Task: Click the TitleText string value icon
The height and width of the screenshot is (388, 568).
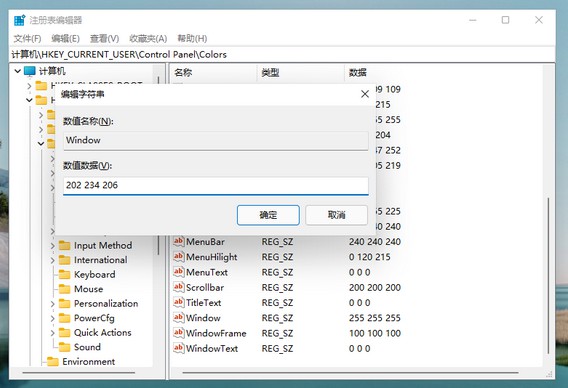Action: pos(179,302)
